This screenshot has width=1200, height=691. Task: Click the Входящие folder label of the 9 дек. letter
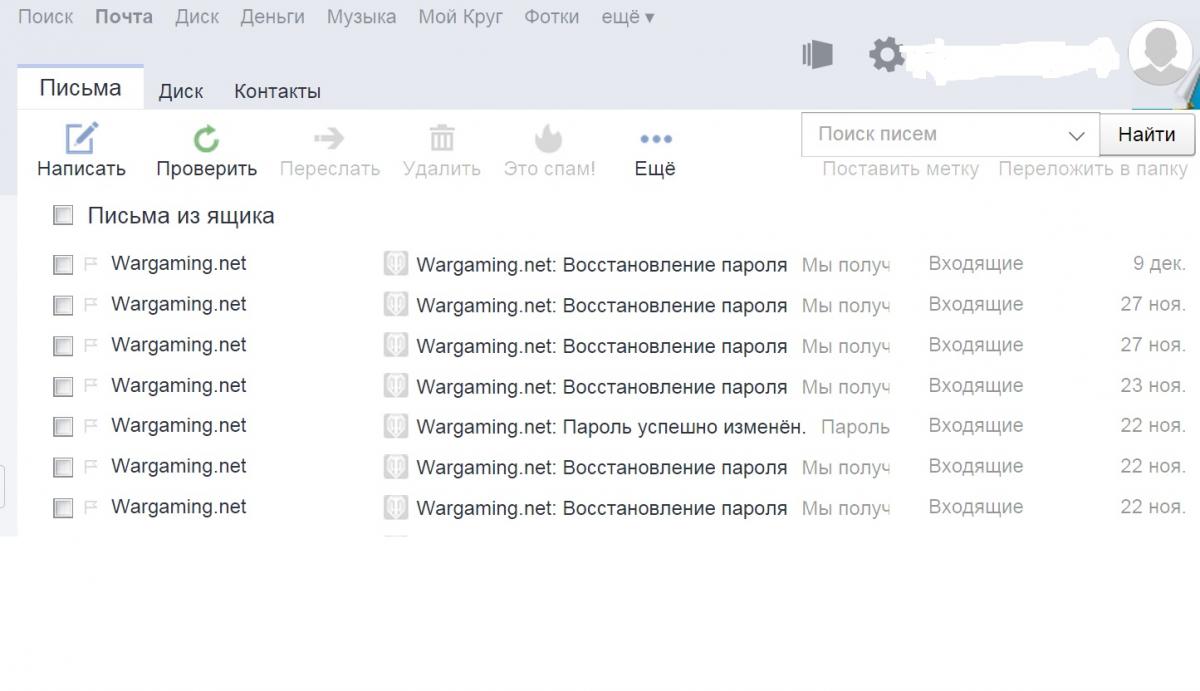[x=976, y=264]
